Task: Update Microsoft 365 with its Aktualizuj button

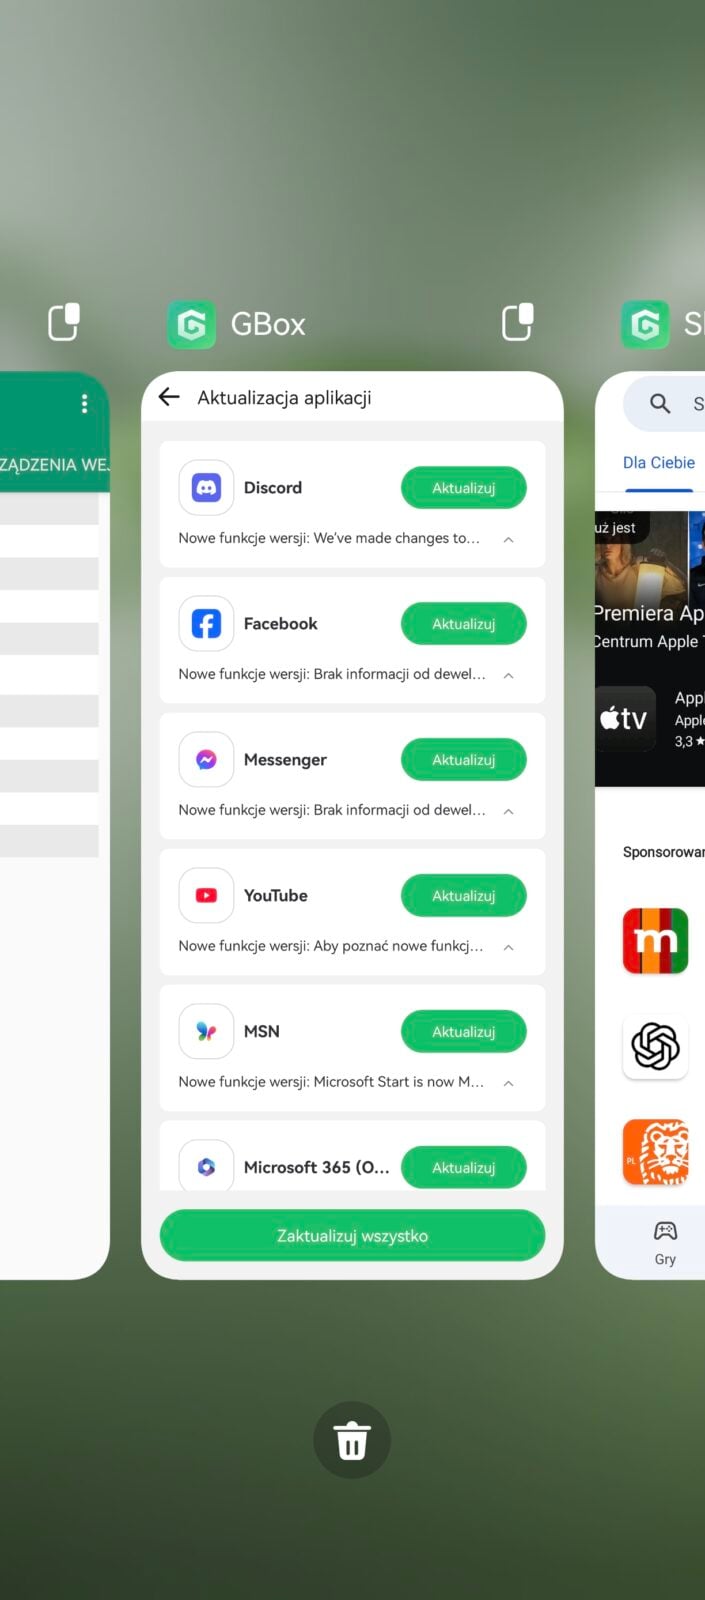Action: [464, 1167]
